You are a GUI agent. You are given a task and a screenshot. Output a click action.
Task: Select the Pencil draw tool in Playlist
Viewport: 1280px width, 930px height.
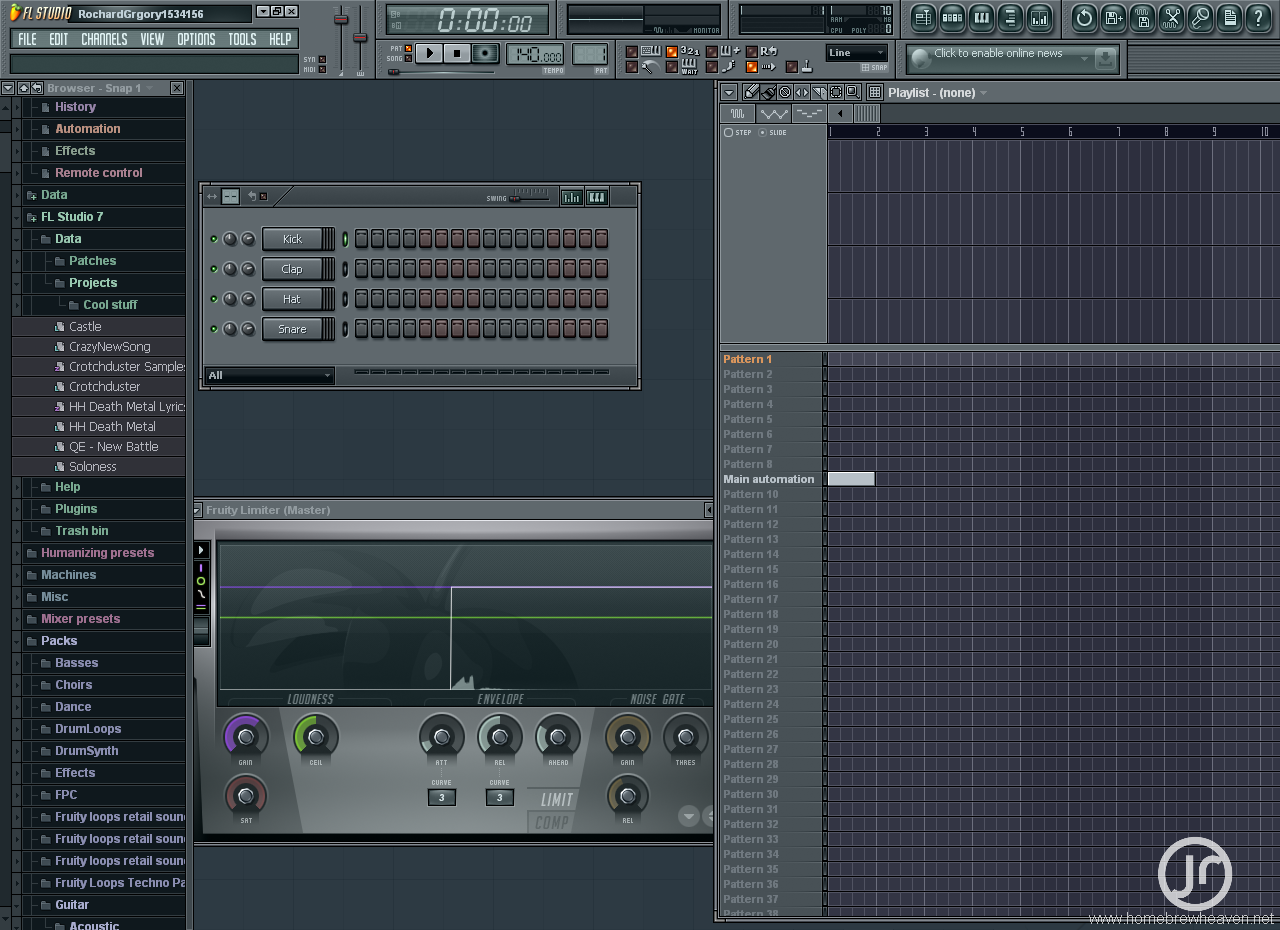(x=751, y=92)
